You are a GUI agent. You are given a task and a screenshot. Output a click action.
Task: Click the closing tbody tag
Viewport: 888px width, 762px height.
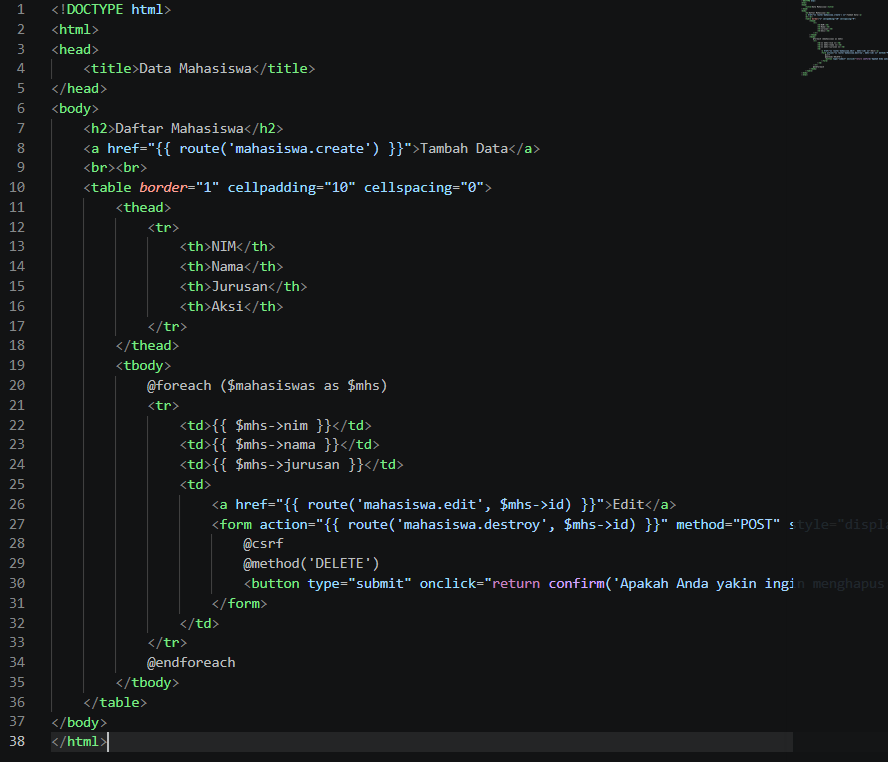click(x=147, y=682)
